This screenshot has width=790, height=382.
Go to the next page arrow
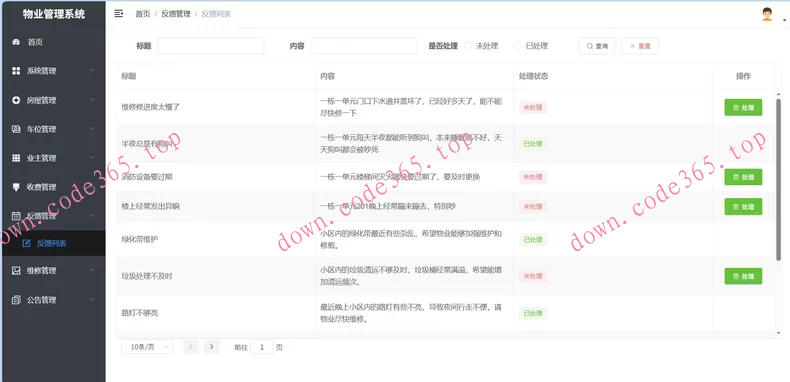click(212, 347)
